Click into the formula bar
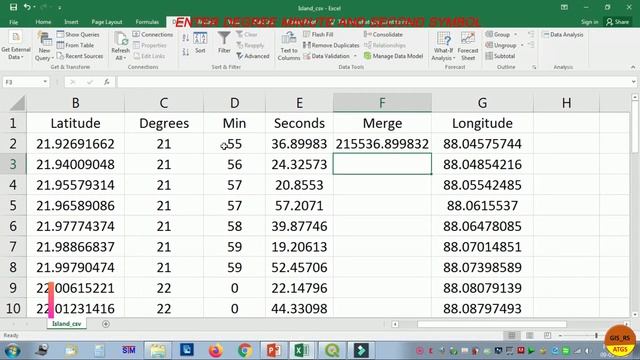 coord(373,82)
